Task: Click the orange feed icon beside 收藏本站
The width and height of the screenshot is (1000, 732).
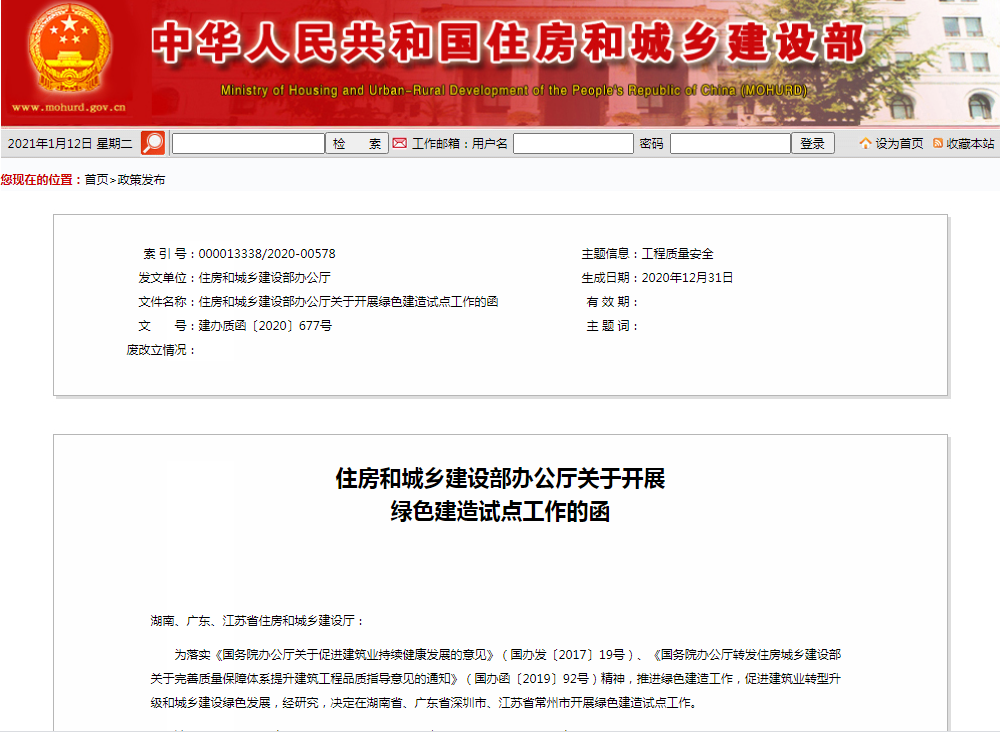Action: click(938, 143)
